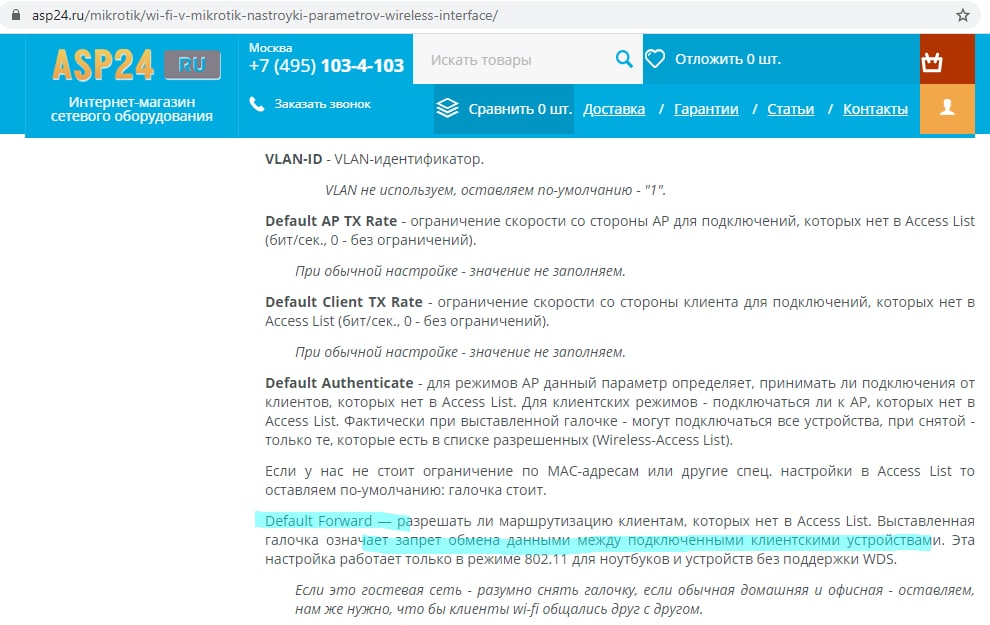Click 'Отложить 0 шт.' wishlist link
The image size is (990, 625).
[727, 59]
